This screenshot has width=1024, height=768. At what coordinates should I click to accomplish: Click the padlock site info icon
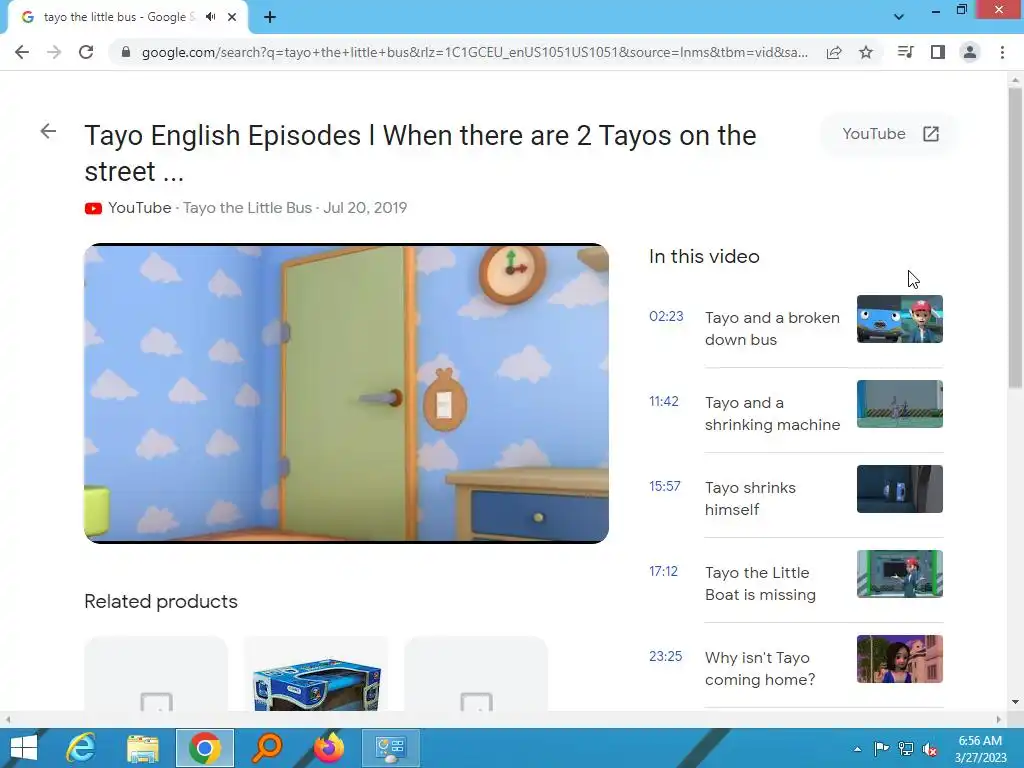126,52
